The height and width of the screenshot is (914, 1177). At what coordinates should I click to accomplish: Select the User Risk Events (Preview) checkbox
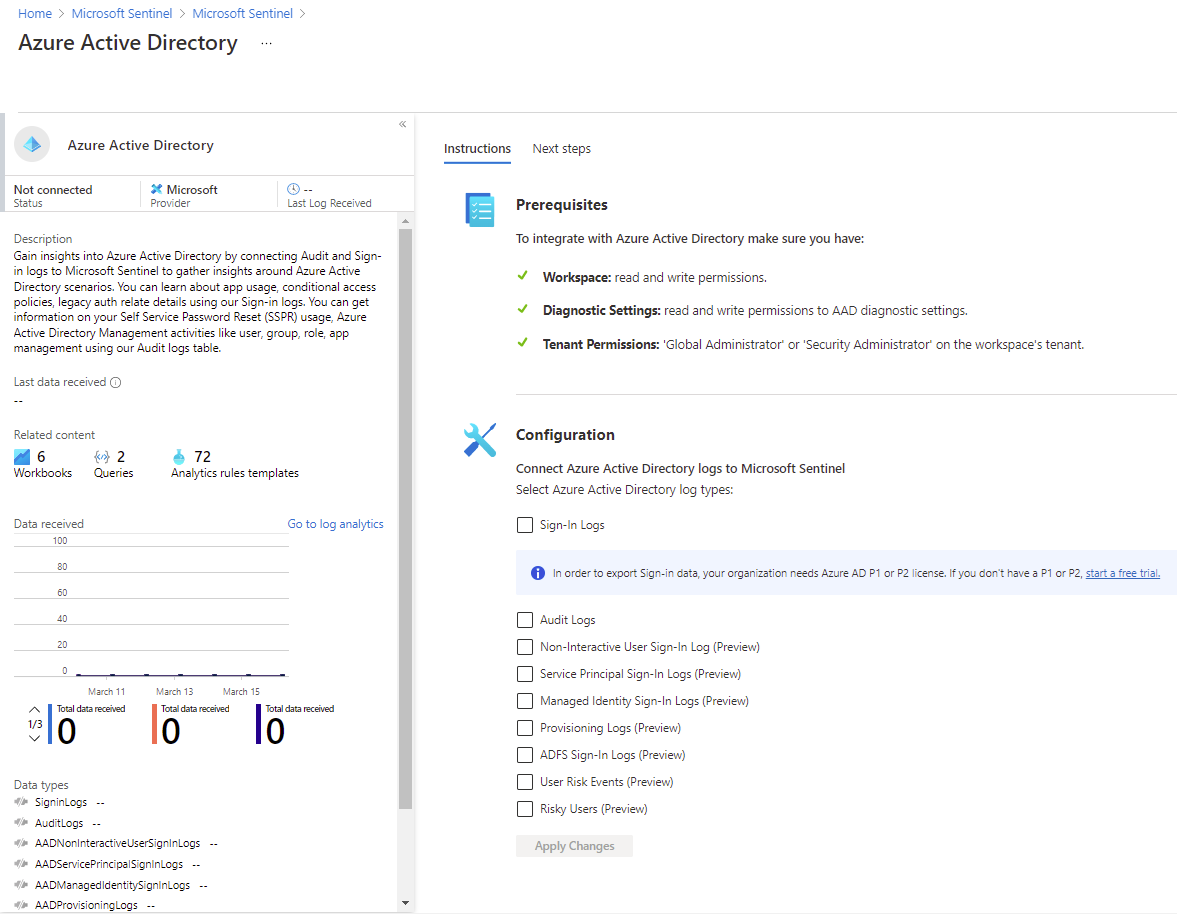[x=525, y=782]
